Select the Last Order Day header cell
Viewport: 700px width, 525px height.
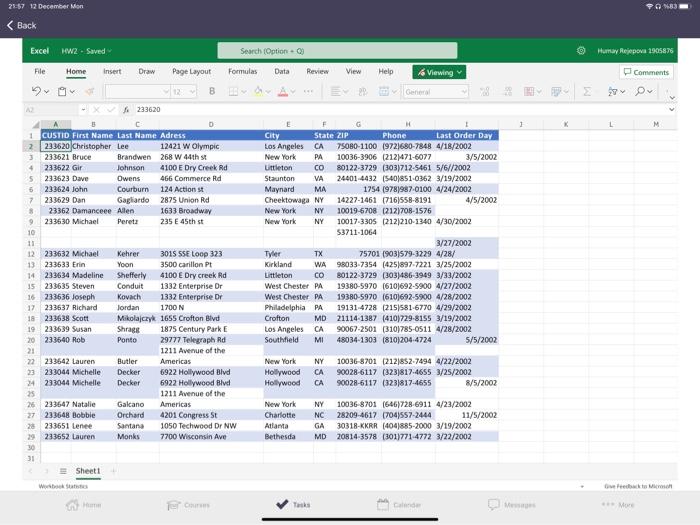point(467,135)
